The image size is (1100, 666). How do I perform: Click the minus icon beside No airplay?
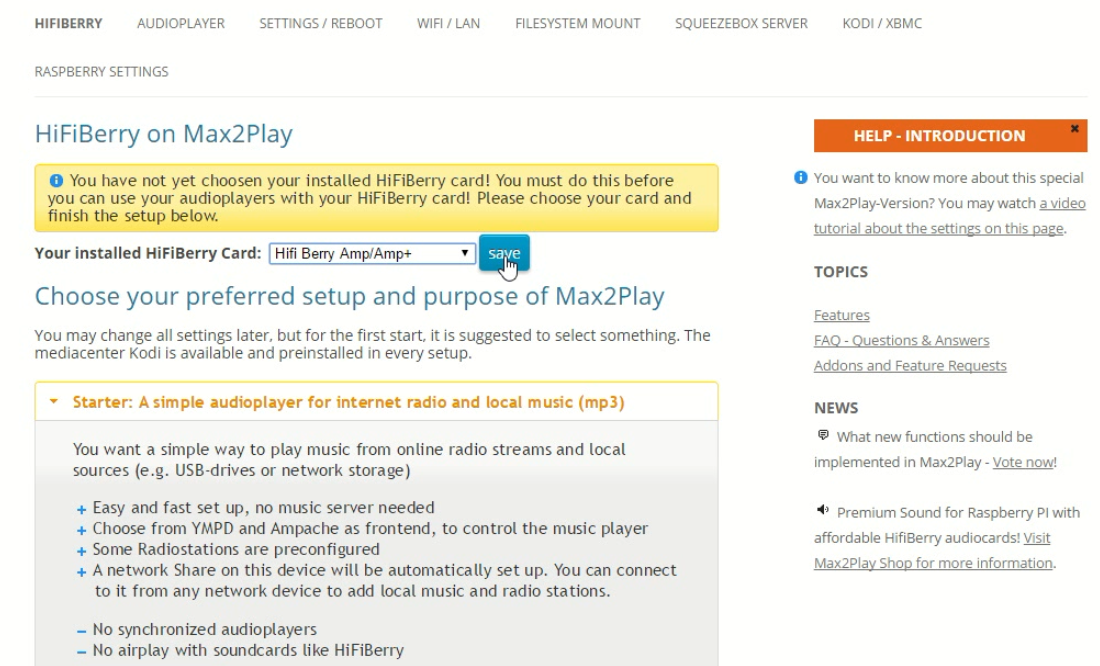coord(81,653)
